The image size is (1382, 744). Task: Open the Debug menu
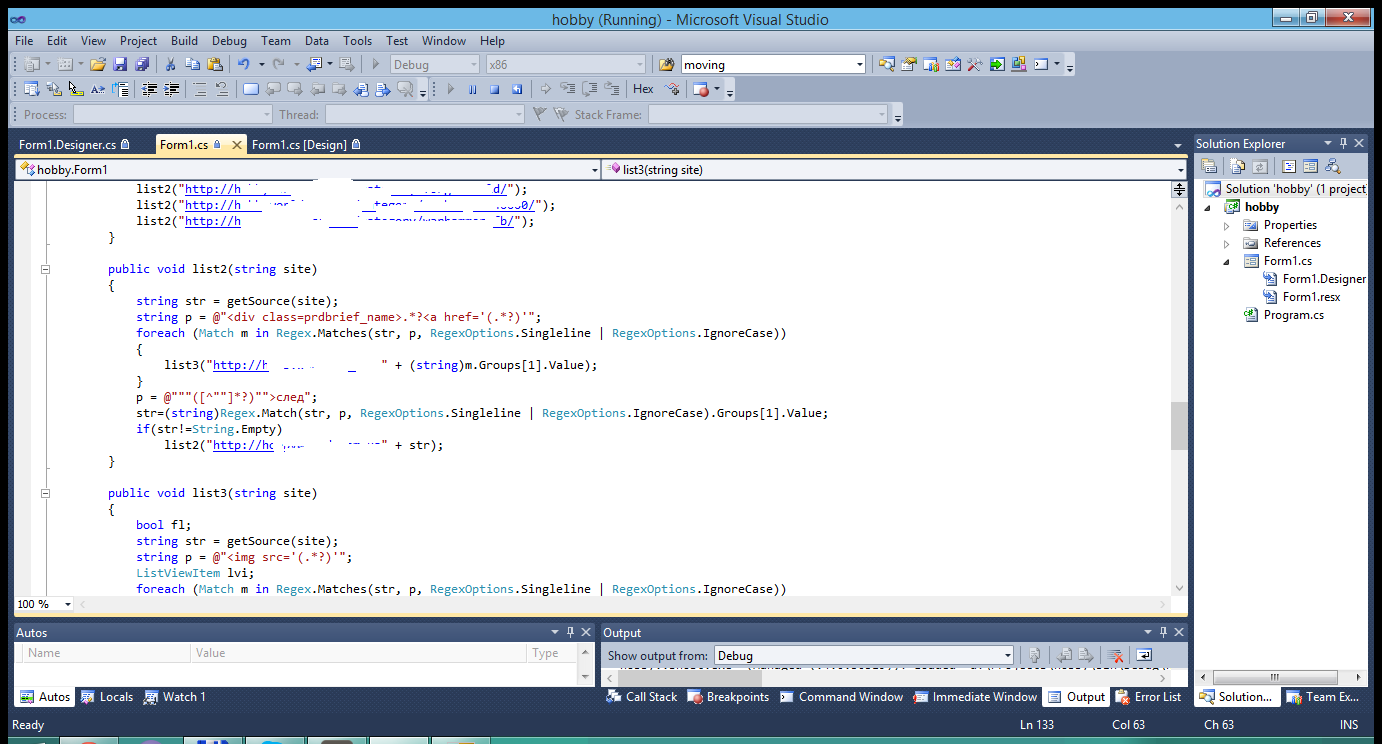tap(229, 41)
